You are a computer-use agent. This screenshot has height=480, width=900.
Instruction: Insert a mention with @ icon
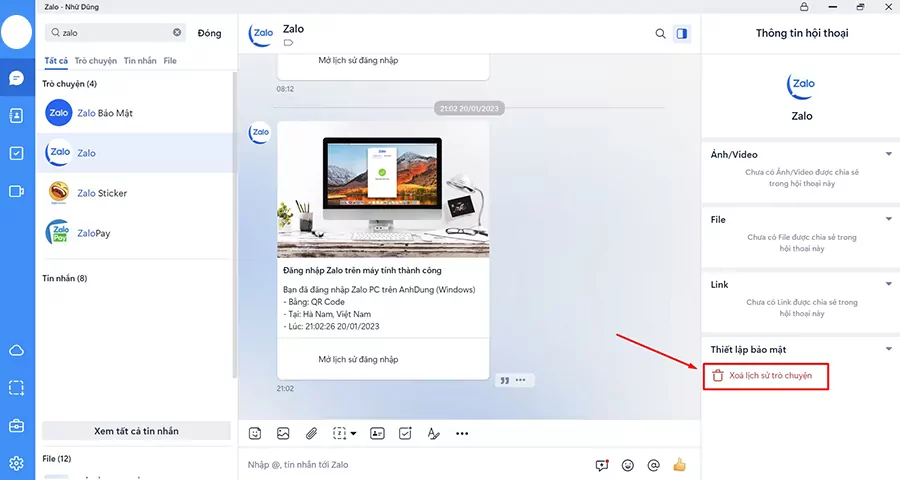pos(653,465)
